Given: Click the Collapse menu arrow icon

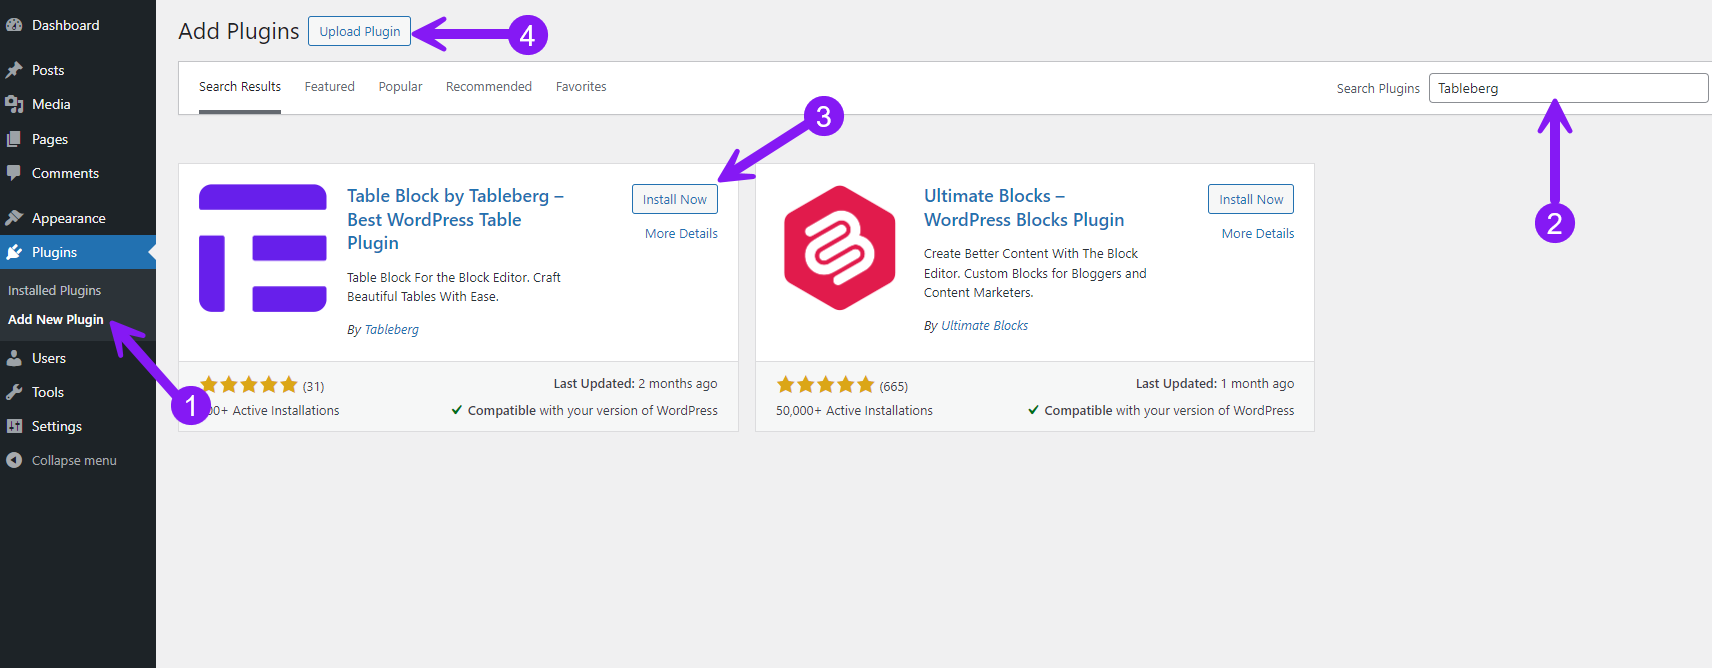Looking at the screenshot, I should coord(14,460).
